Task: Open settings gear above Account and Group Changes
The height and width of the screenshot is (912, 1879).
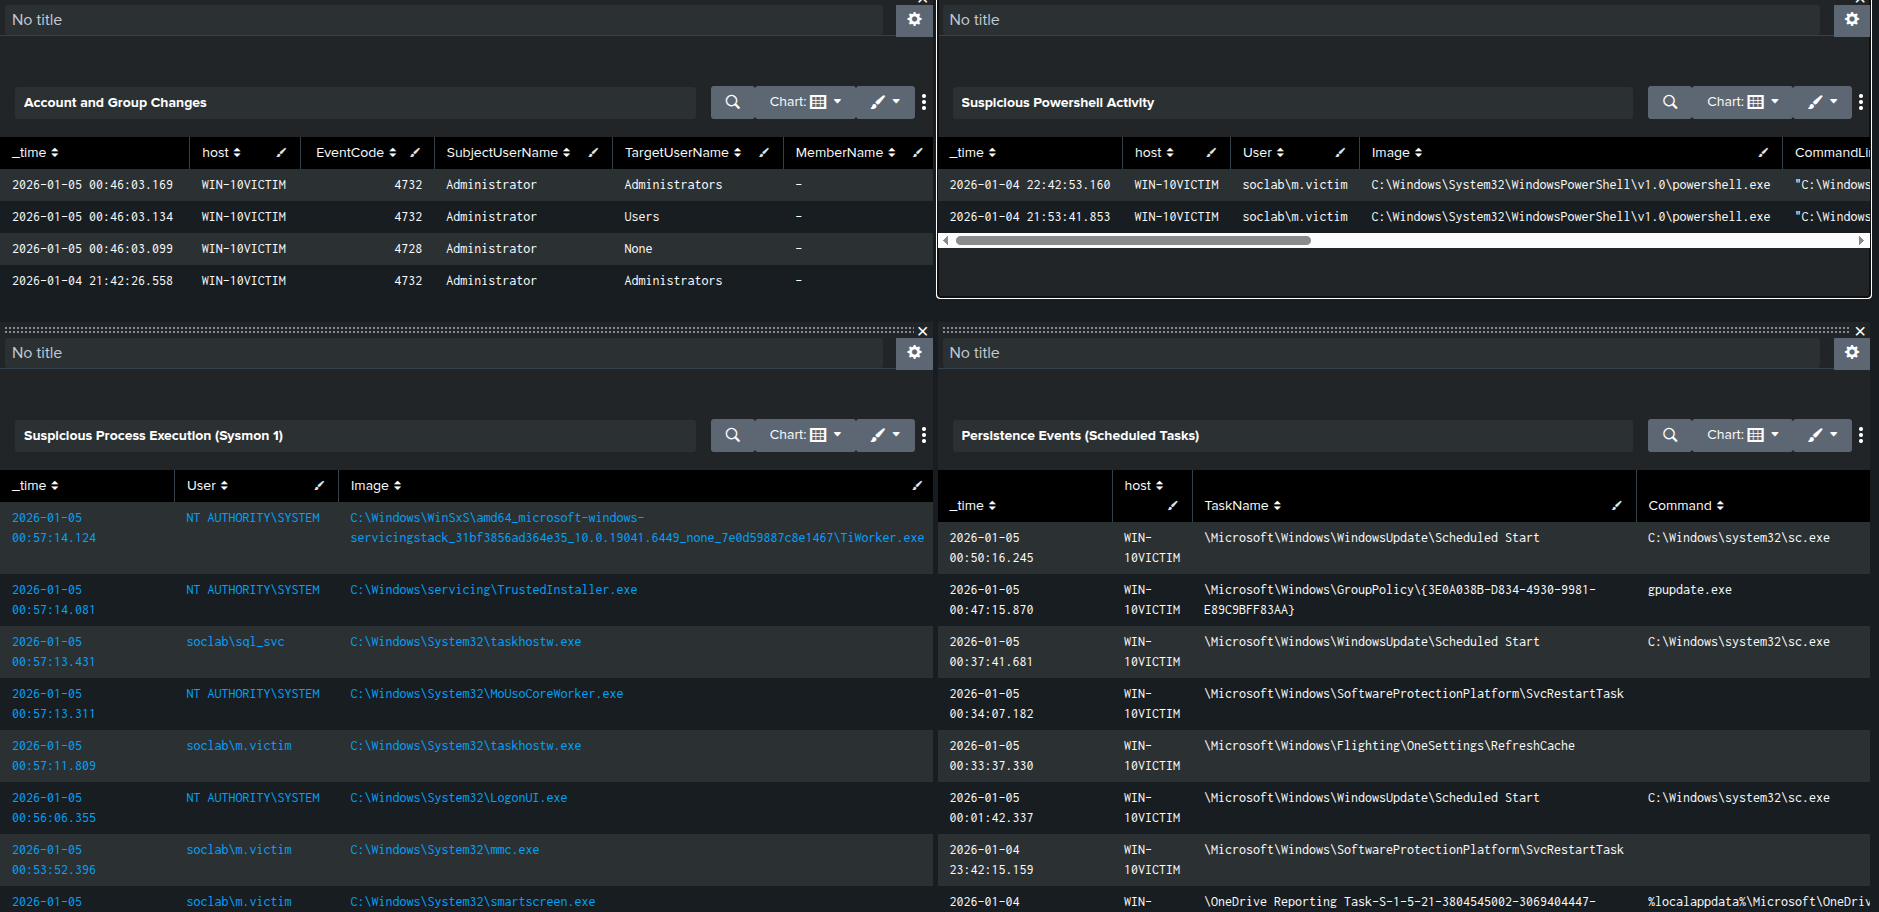Action: coord(914,20)
